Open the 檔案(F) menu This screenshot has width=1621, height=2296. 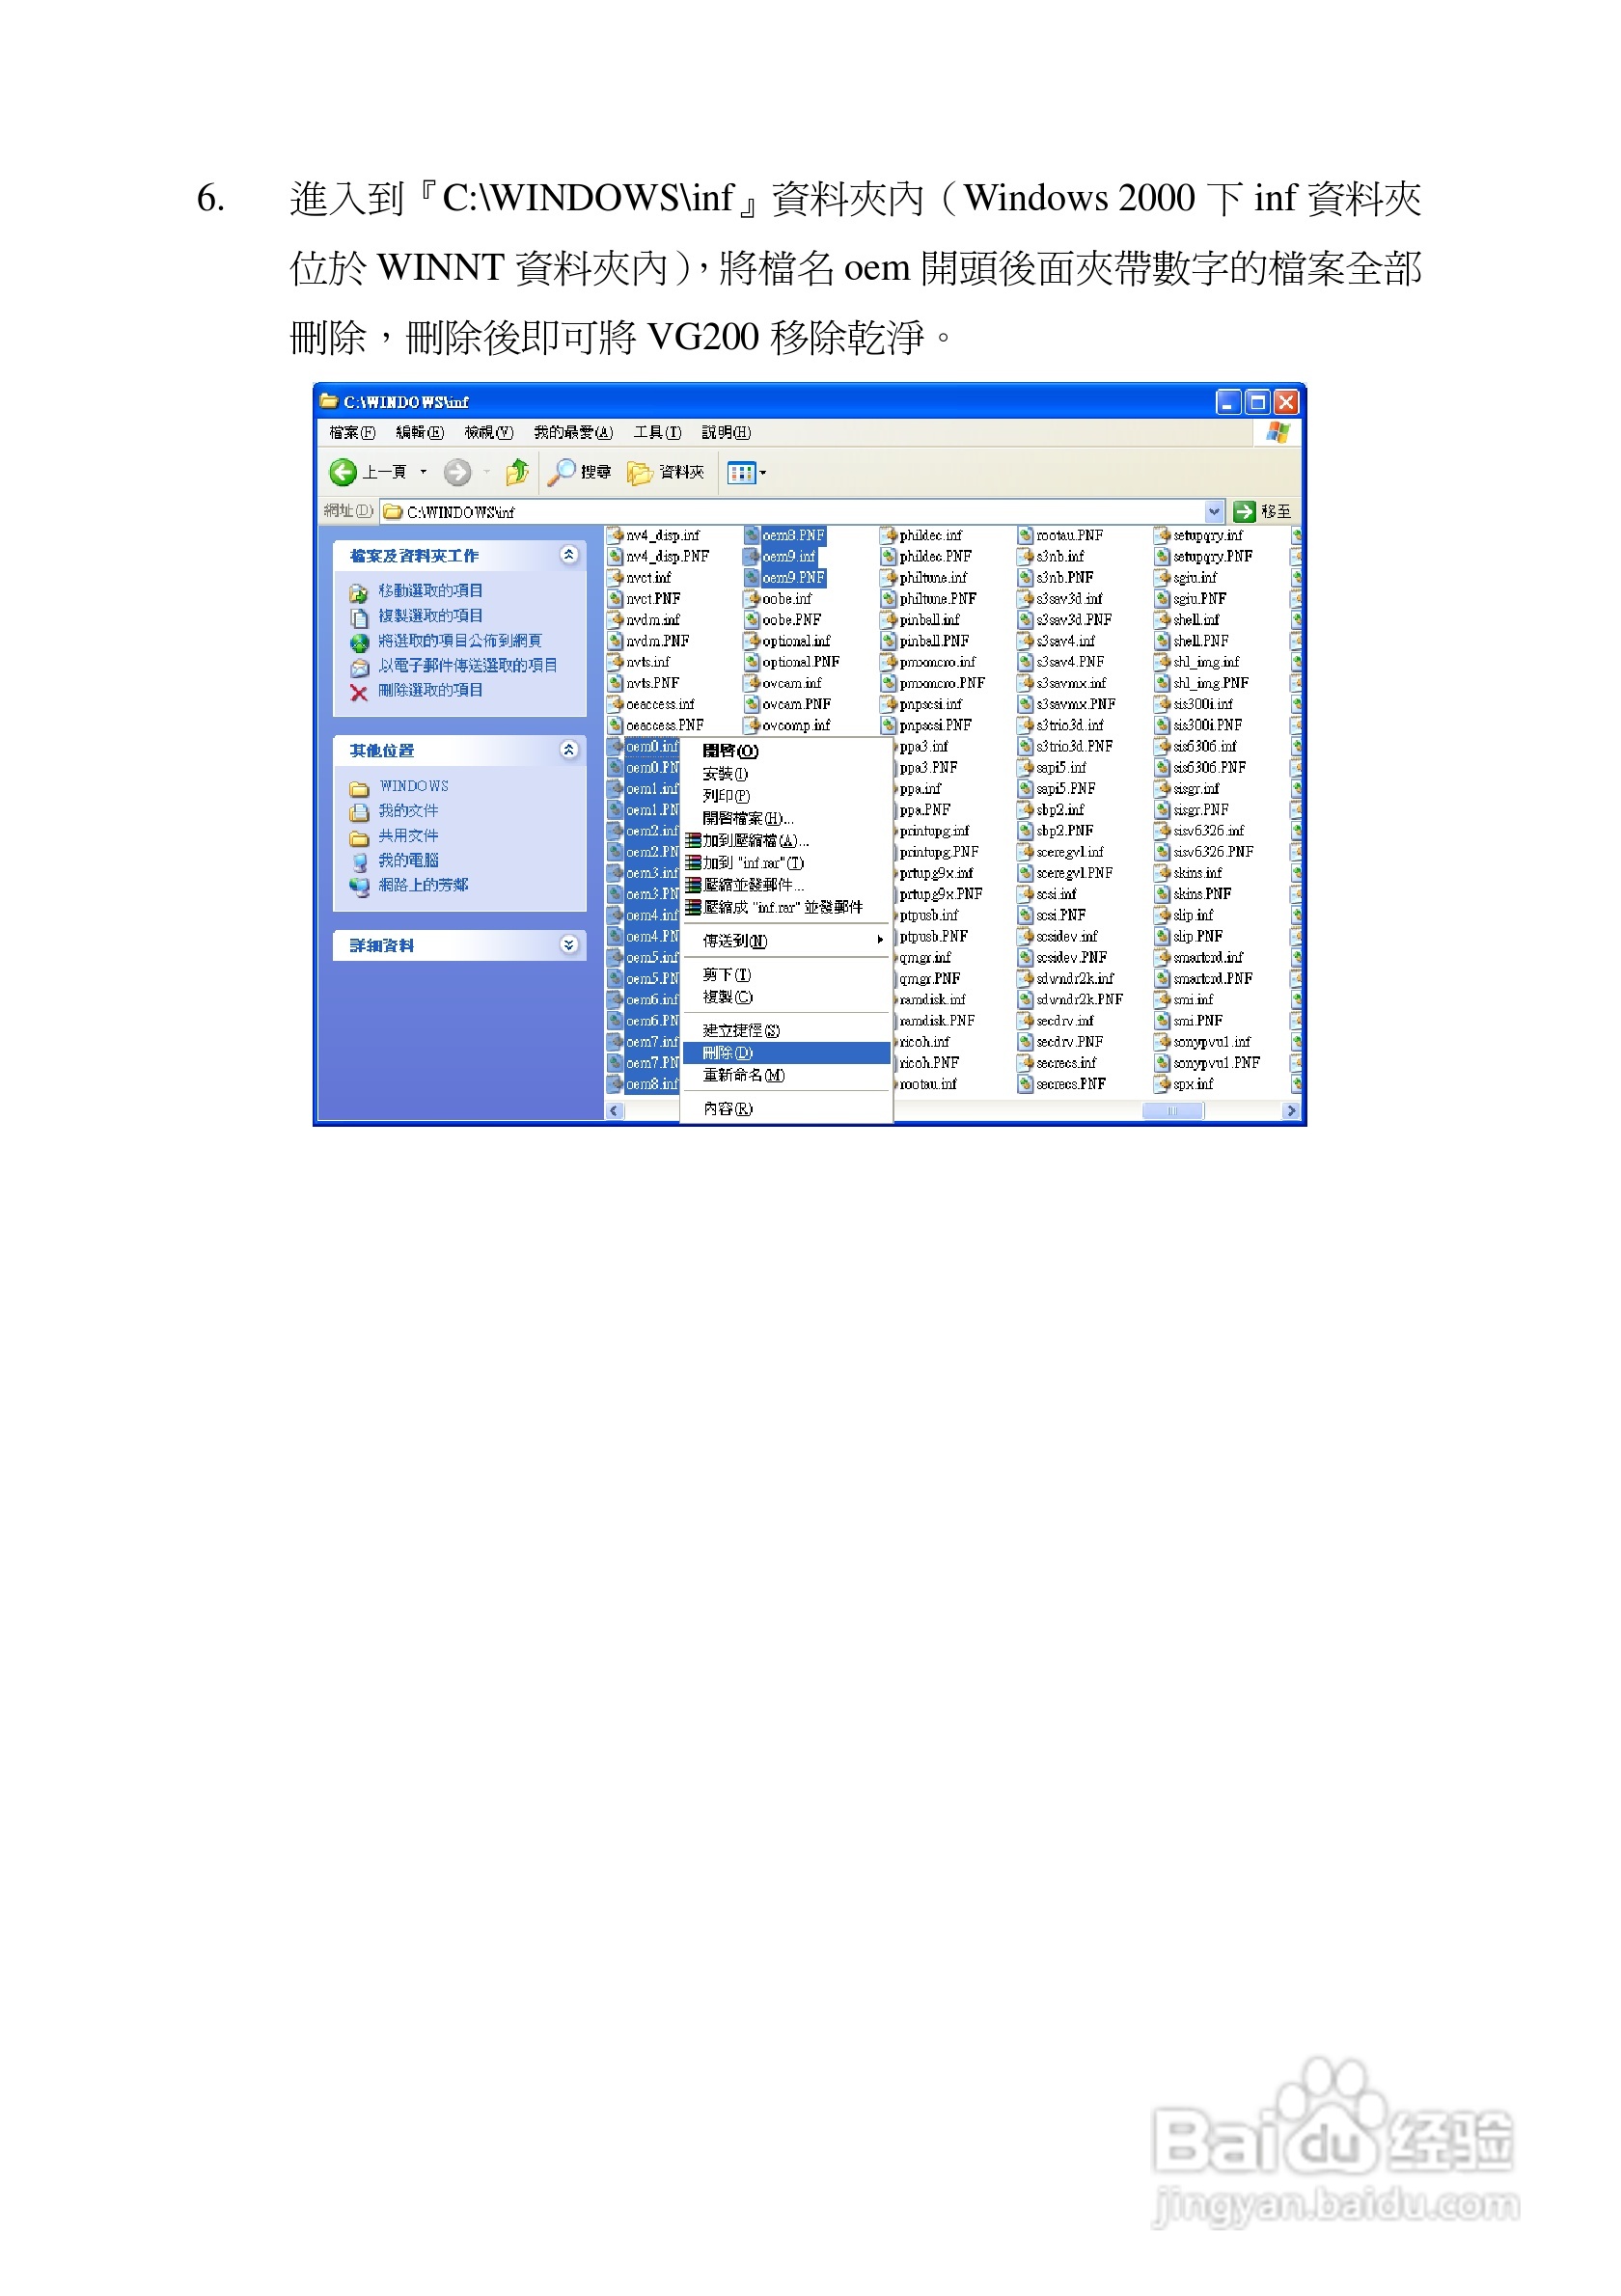[352, 432]
